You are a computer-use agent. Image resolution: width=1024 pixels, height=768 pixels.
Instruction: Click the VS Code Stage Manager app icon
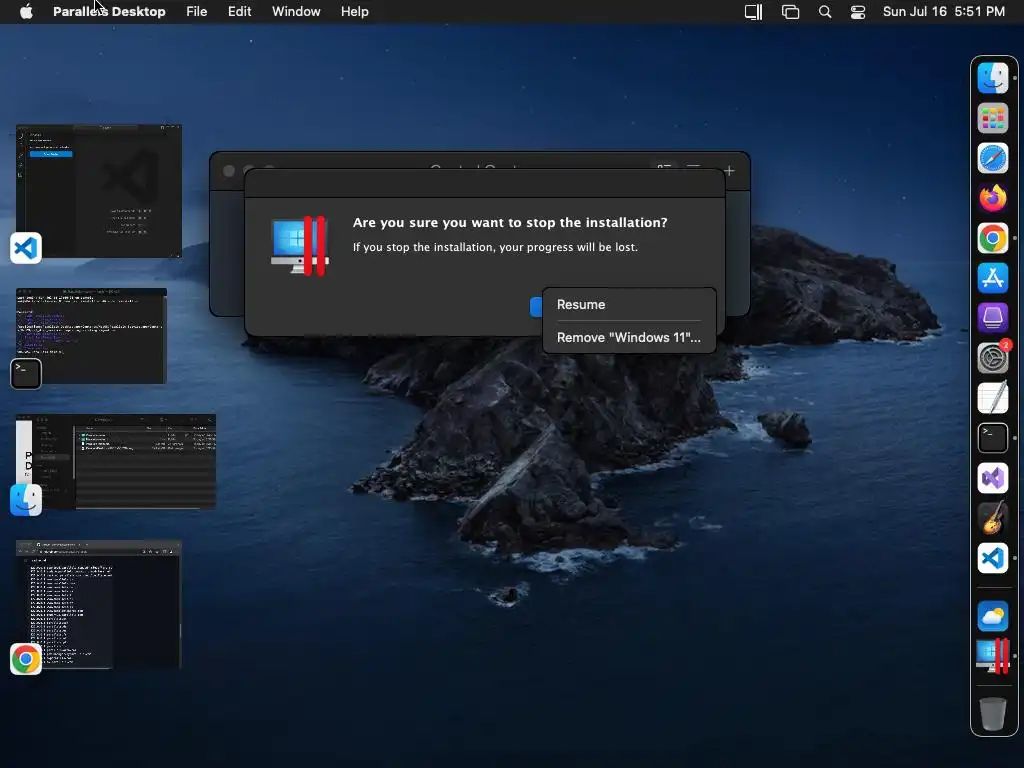[26, 248]
